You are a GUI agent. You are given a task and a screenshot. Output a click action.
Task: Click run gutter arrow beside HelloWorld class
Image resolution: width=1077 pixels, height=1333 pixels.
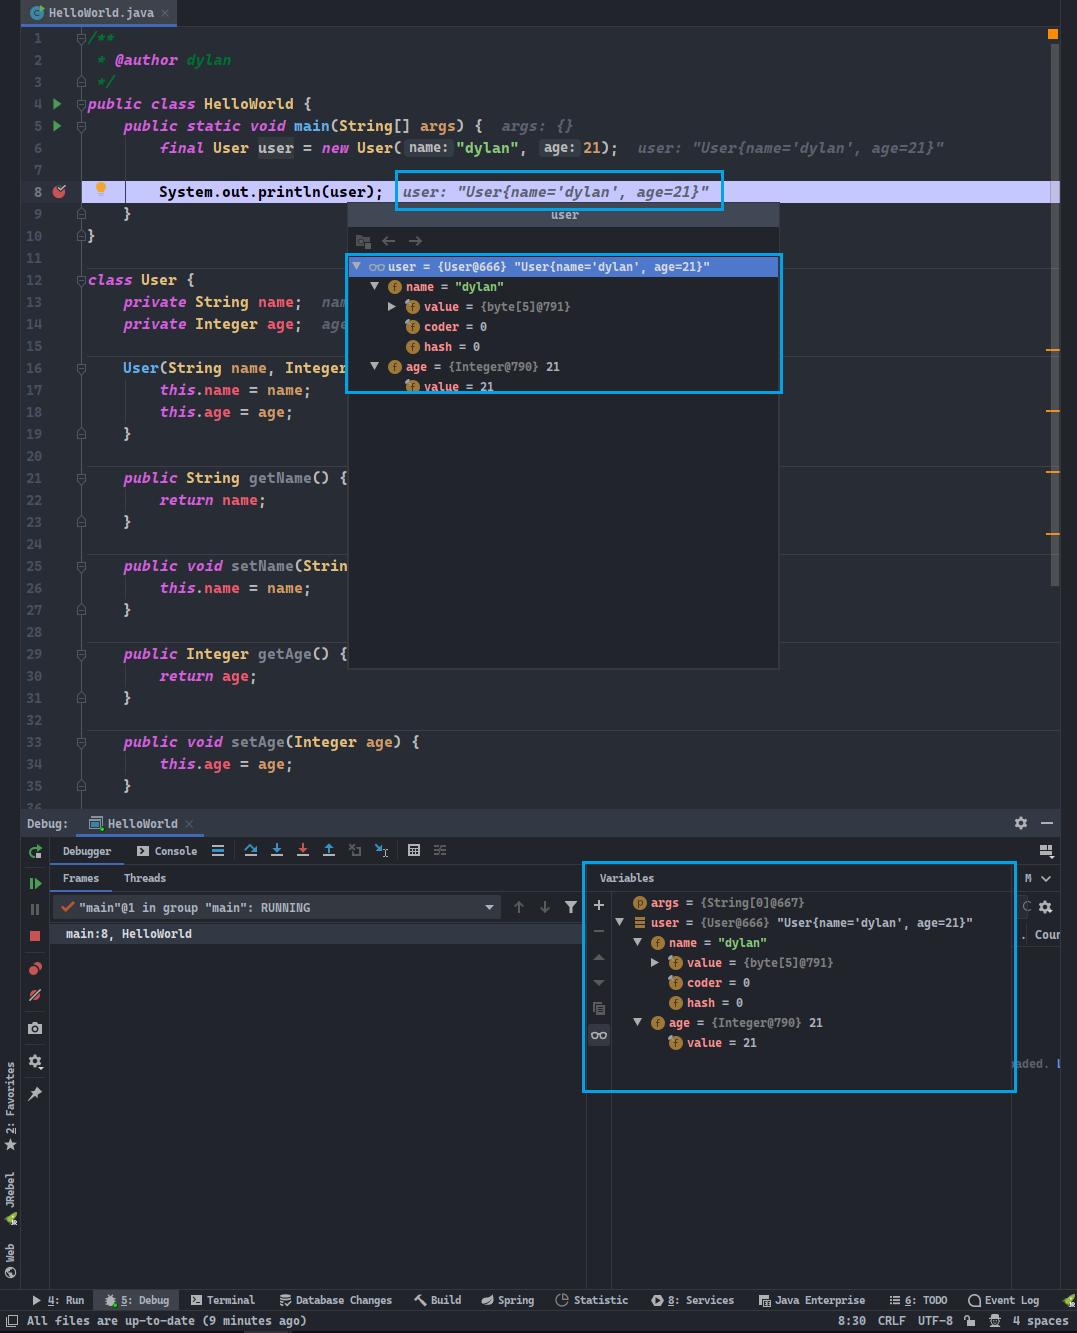[x=57, y=104]
